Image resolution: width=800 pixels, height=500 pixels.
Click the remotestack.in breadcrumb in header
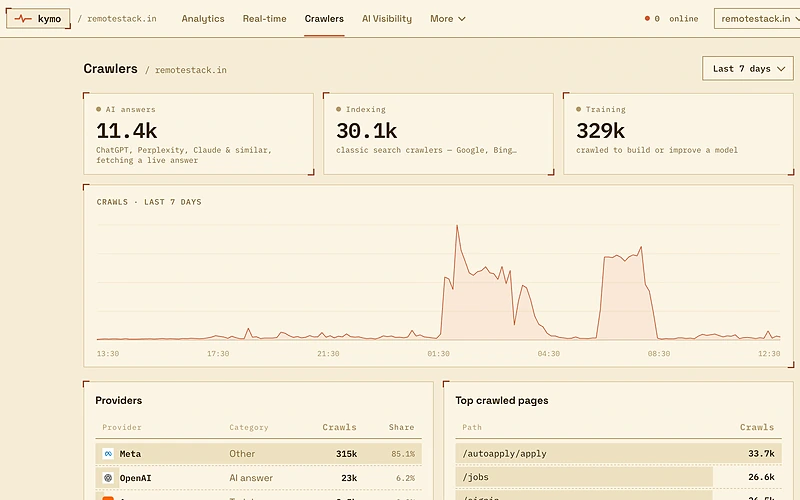click(x=121, y=19)
